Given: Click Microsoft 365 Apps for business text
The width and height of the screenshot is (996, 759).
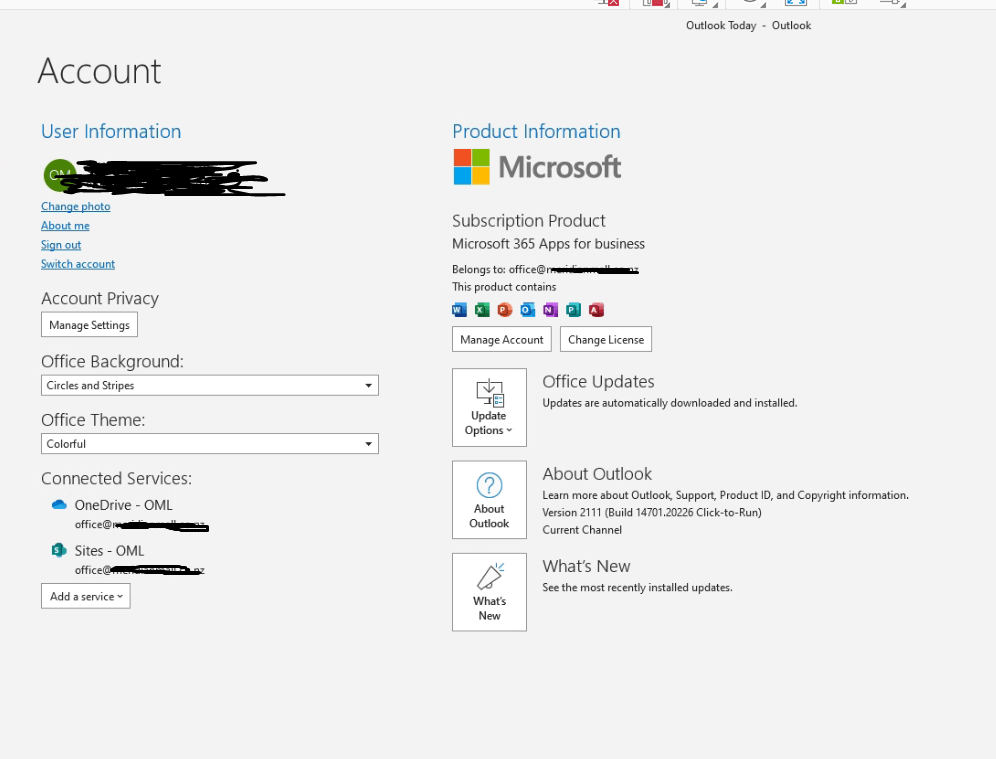Looking at the screenshot, I should point(548,244).
